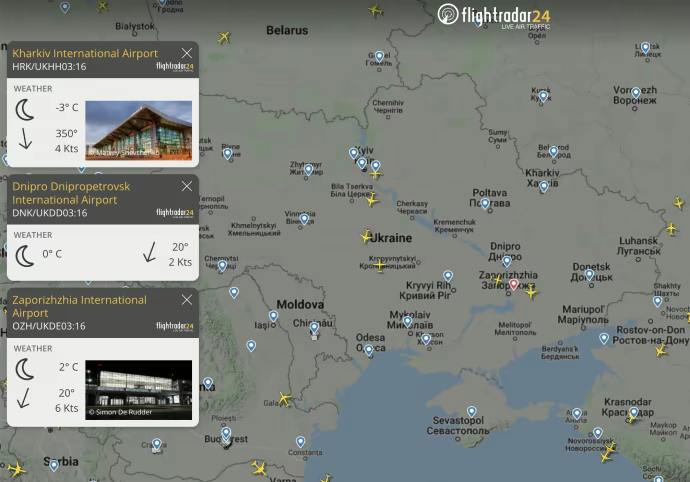This screenshot has height=482, width=690.
Task: Select the Poltava airport pin
Action: click(x=485, y=202)
